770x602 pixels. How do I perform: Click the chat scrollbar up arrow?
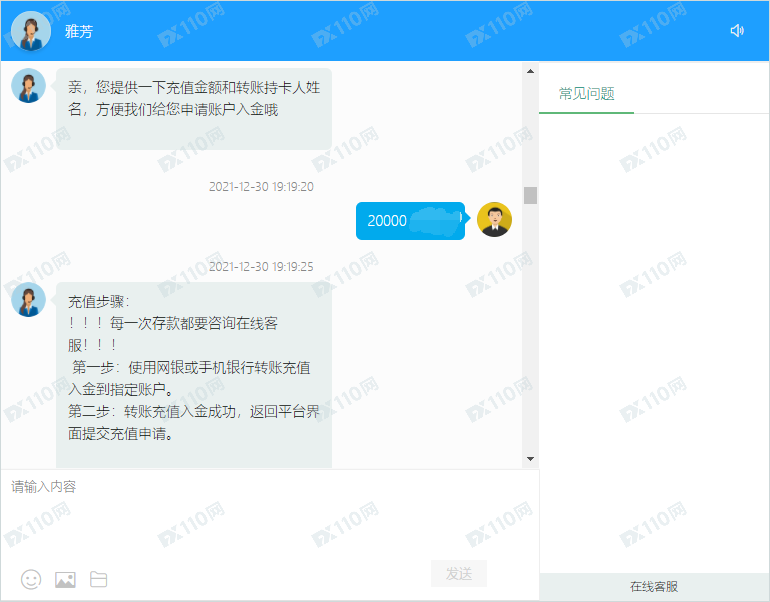(530, 72)
